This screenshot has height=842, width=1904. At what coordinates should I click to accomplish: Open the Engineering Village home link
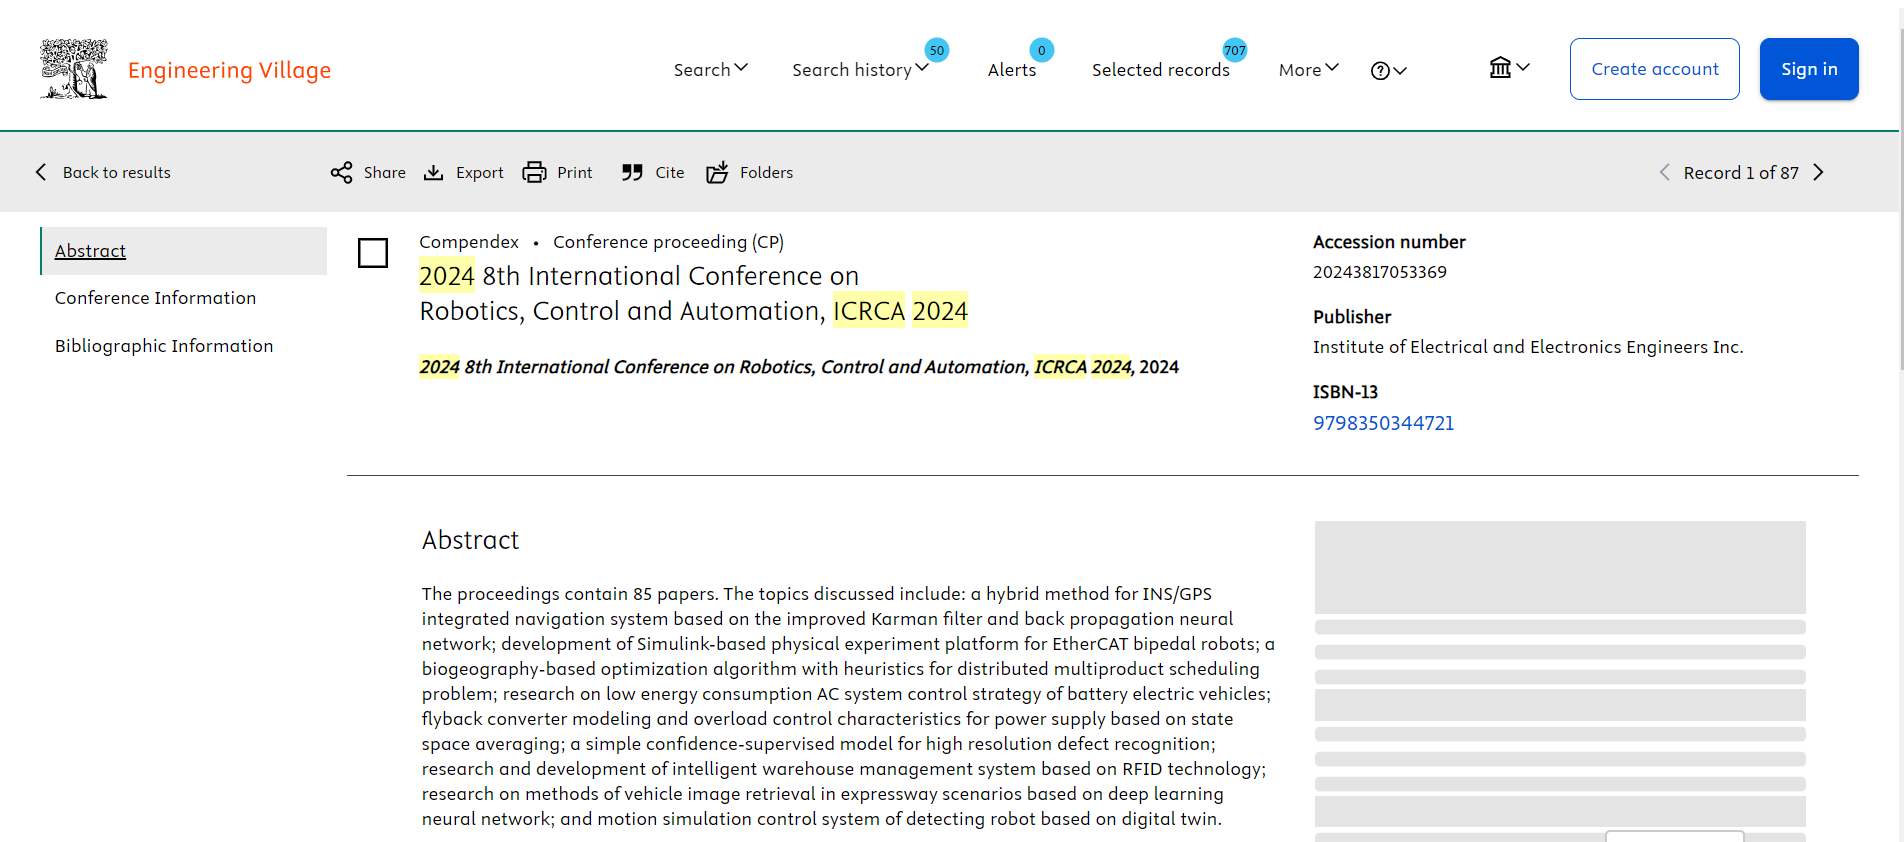pyautogui.click(x=229, y=70)
